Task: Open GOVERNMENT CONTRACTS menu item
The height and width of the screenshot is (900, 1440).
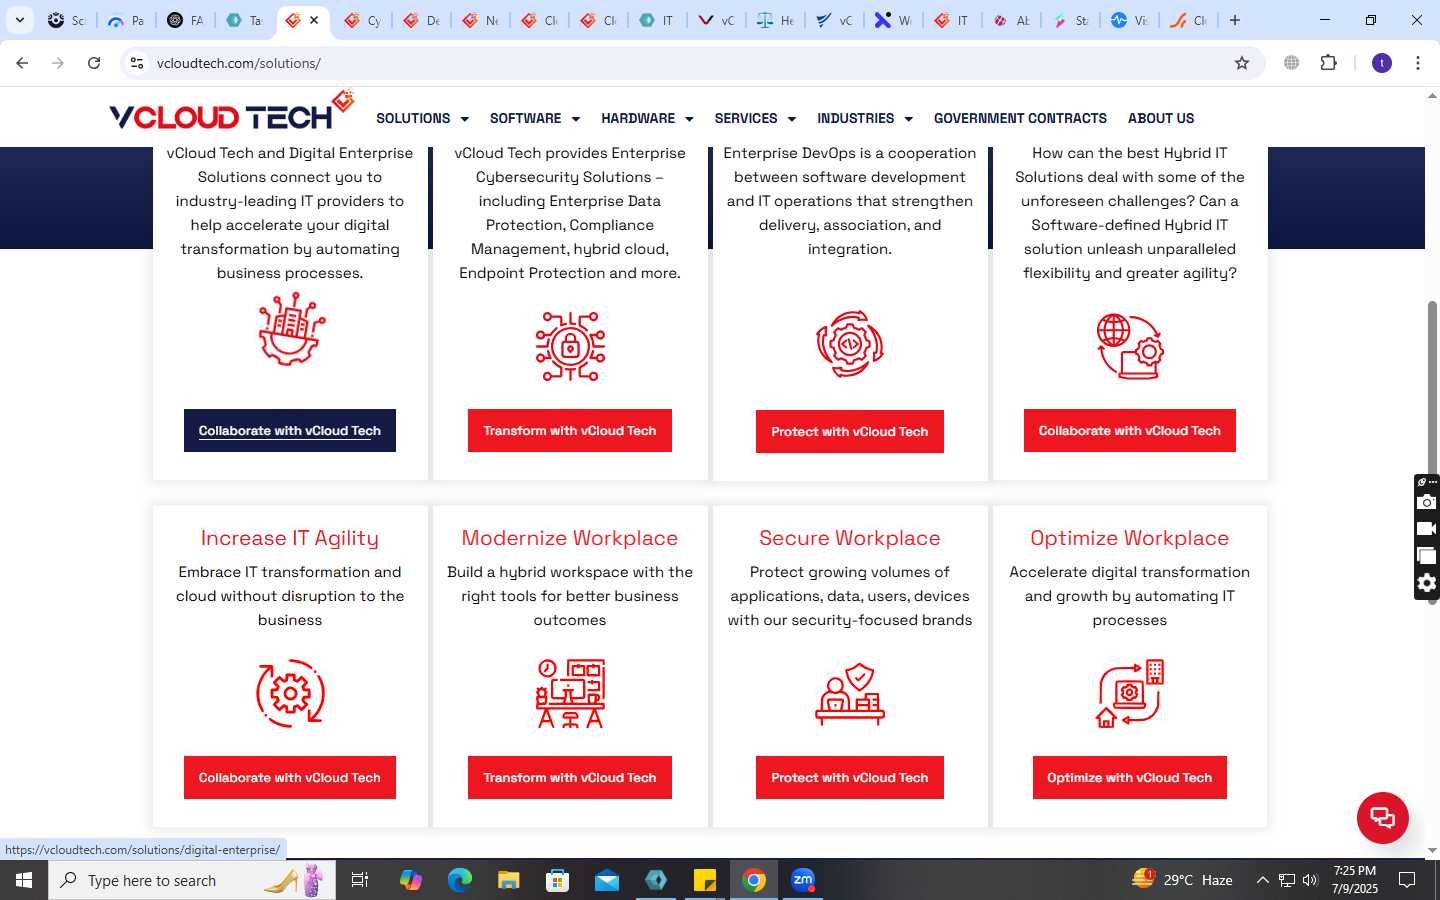Action: 1020,118
